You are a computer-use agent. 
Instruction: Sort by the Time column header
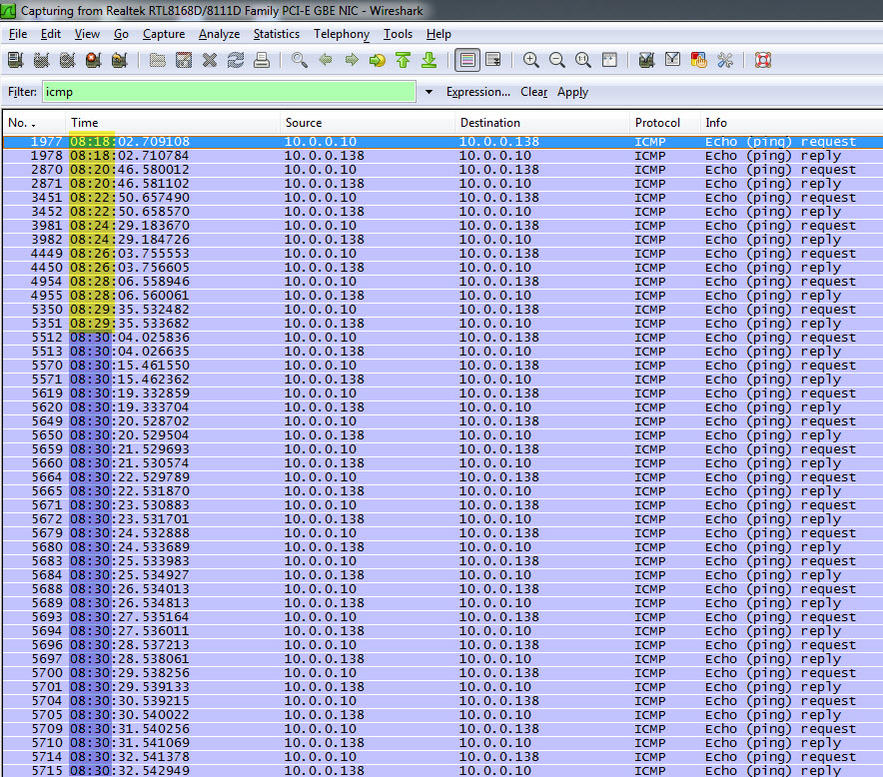click(x=172, y=123)
